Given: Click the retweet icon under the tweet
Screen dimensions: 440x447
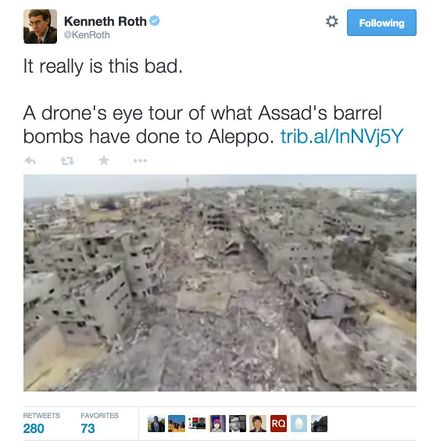Looking at the screenshot, I should [x=67, y=161].
